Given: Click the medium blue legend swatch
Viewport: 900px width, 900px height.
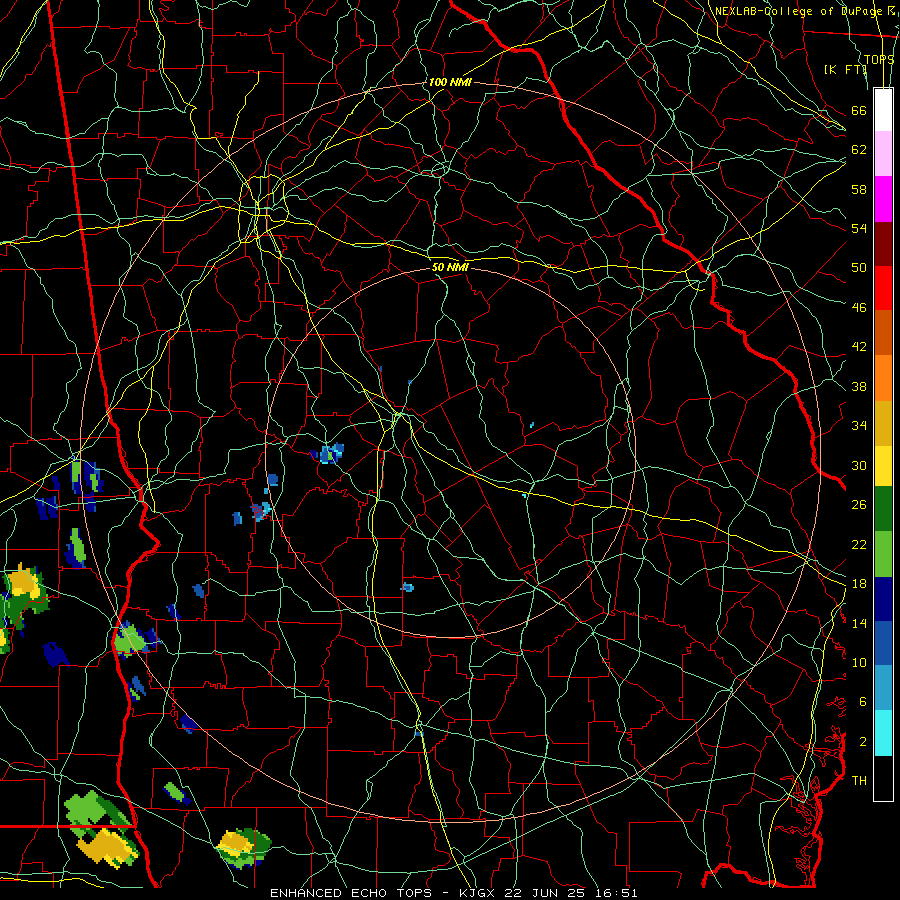Looking at the screenshot, I should [x=883, y=643].
